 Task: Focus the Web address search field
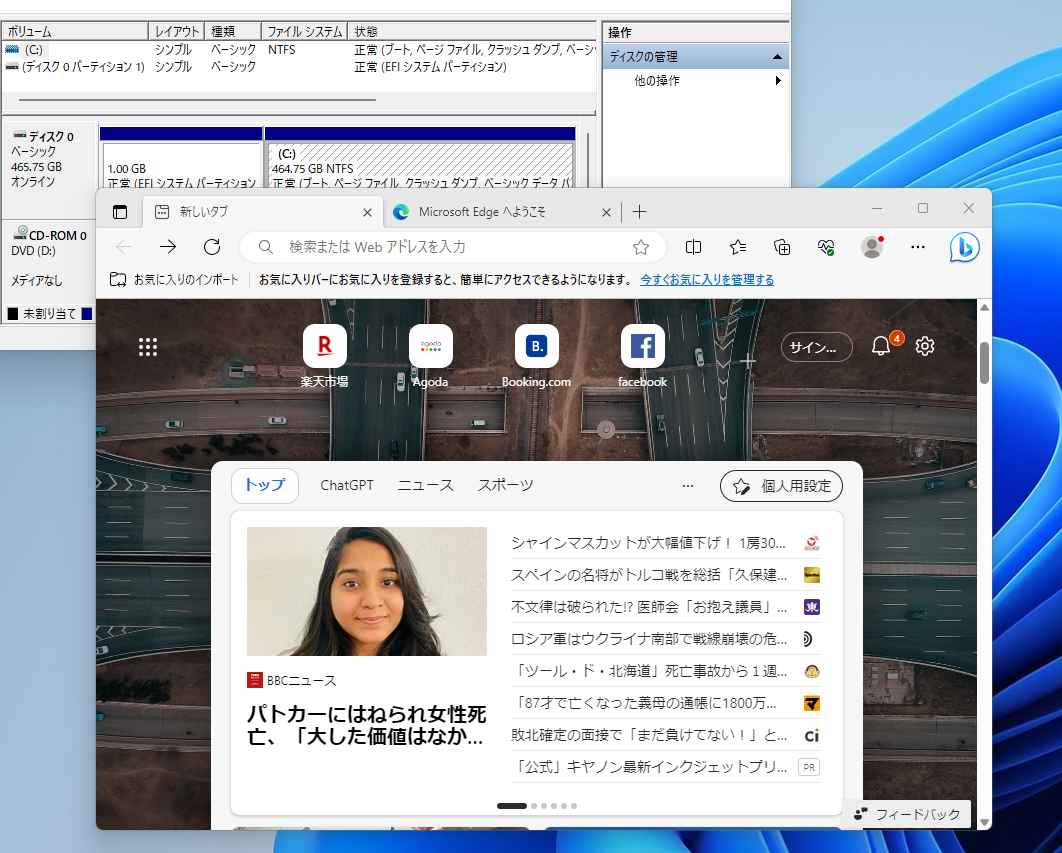[x=452, y=247]
